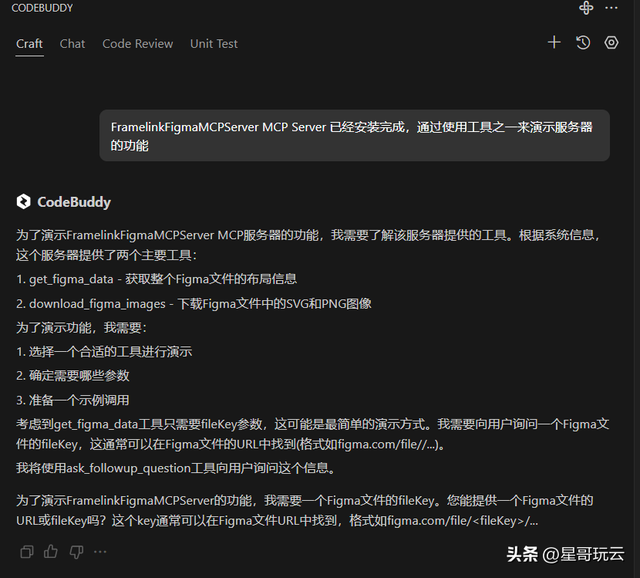640x578 pixels.
Task: Click the download_figma_images list item
Action: click(x=194, y=304)
